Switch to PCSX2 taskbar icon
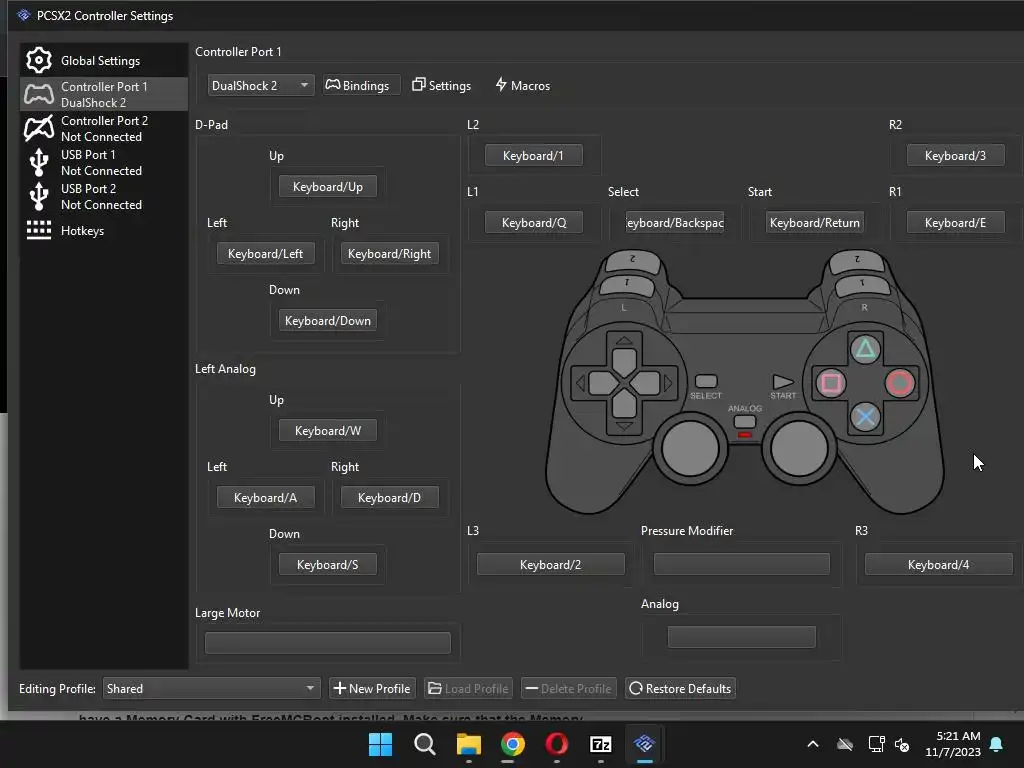1024x768 pixels. pyautogui.click(x=645, y=744)
